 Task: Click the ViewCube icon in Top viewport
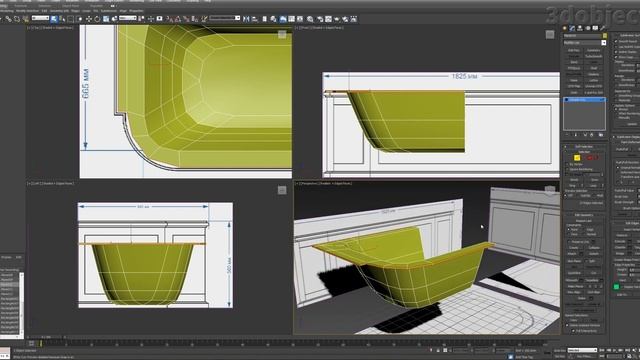pyautogui.click(x=282, y=34)
